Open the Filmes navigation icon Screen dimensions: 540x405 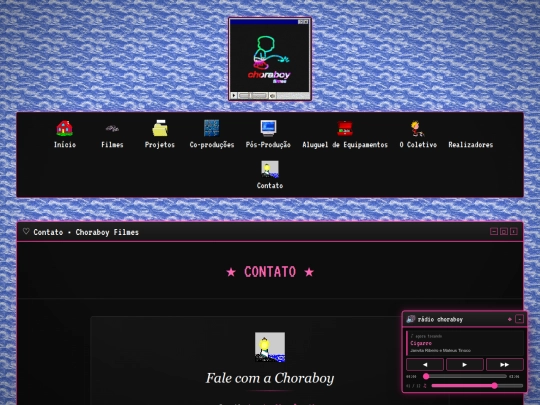(112, 128)
